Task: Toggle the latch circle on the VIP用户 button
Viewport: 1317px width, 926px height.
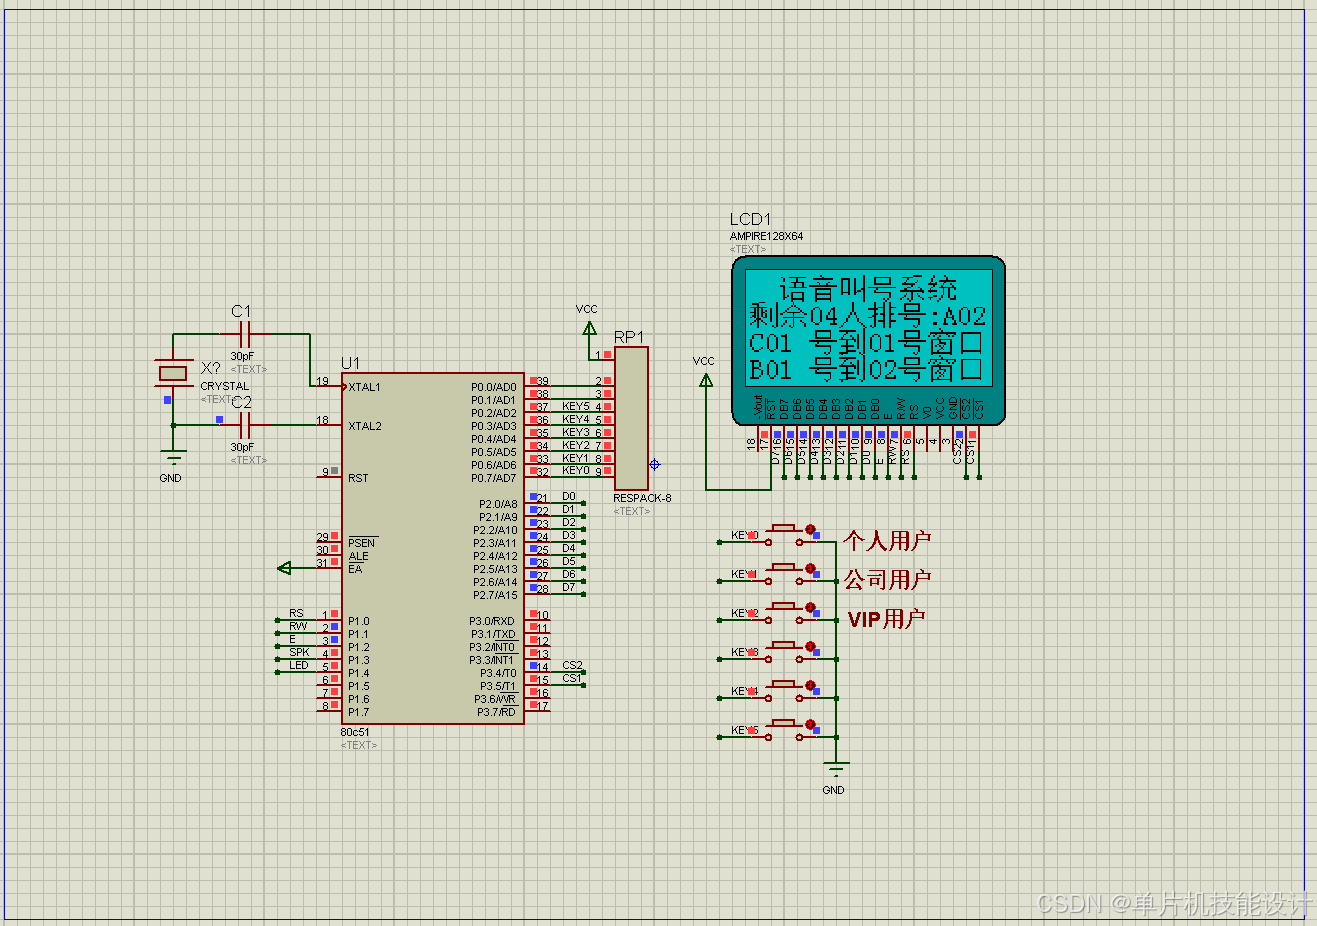Action: point(811,607)
